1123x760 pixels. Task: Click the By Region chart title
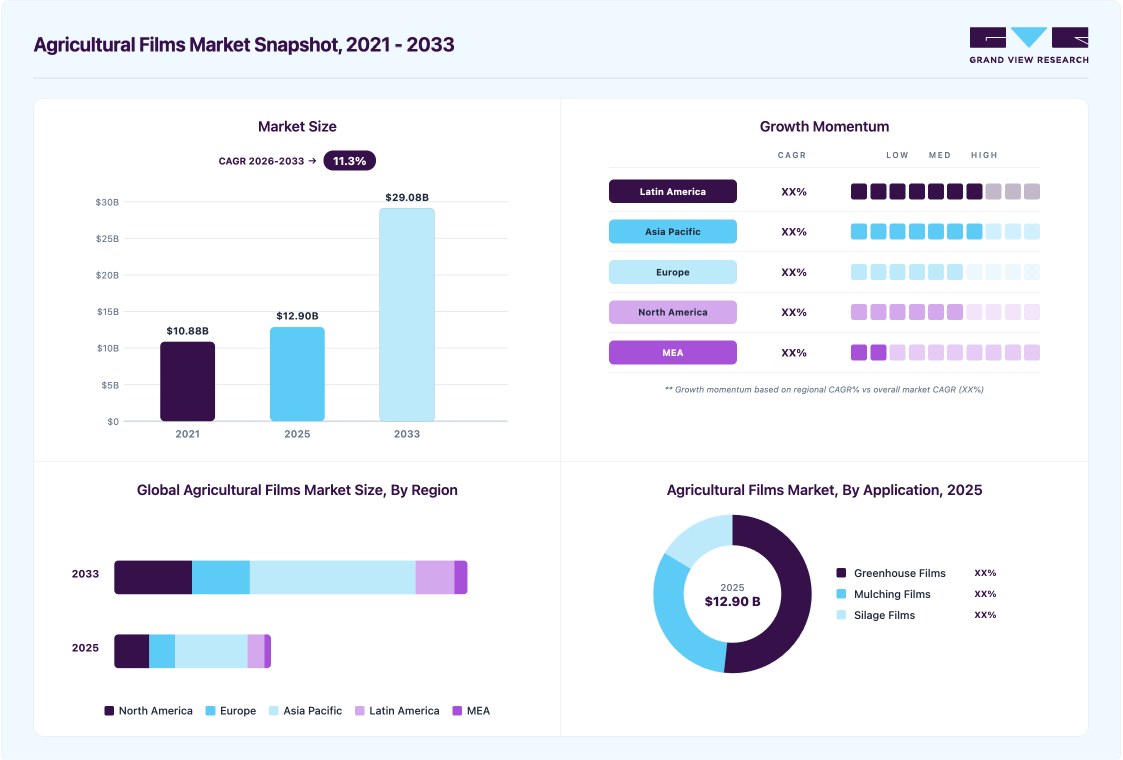tap(297, 490)
